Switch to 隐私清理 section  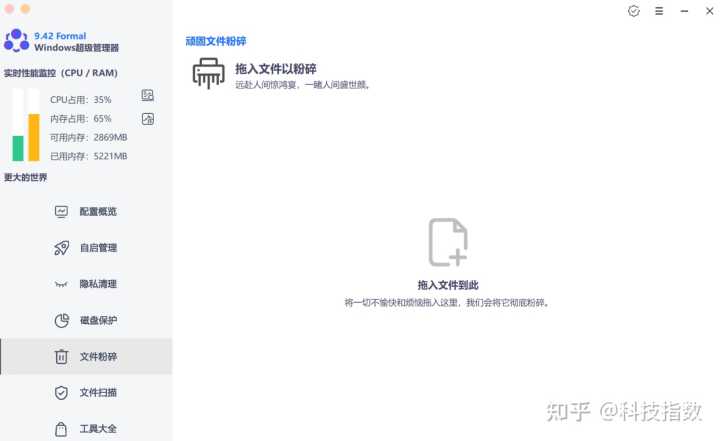86,284
